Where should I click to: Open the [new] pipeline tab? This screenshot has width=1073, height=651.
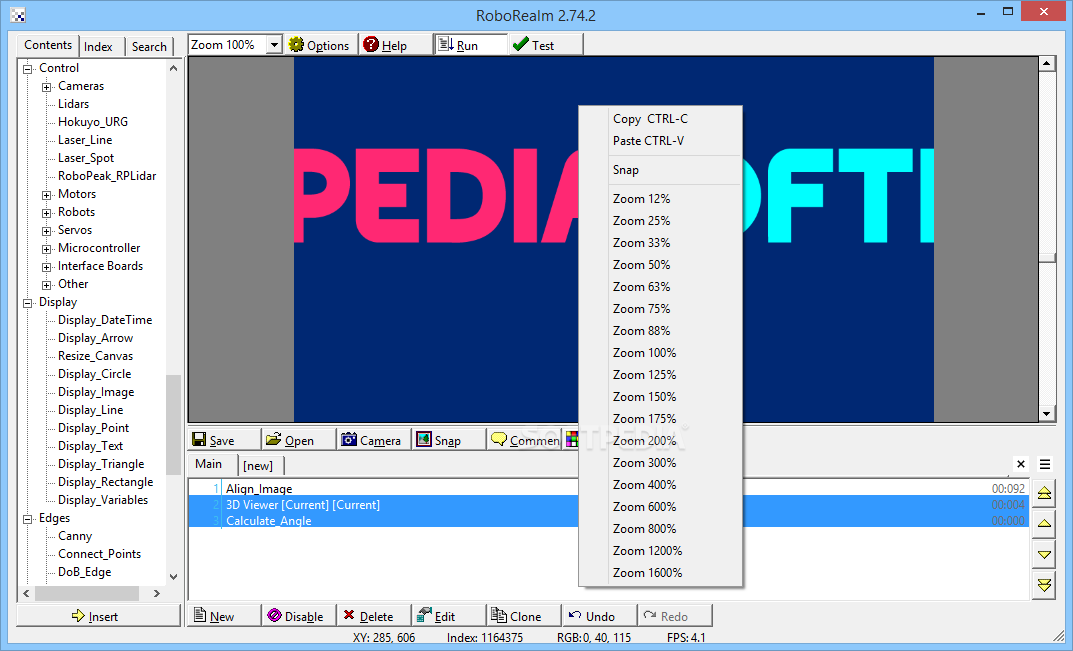tap(259, 465)
